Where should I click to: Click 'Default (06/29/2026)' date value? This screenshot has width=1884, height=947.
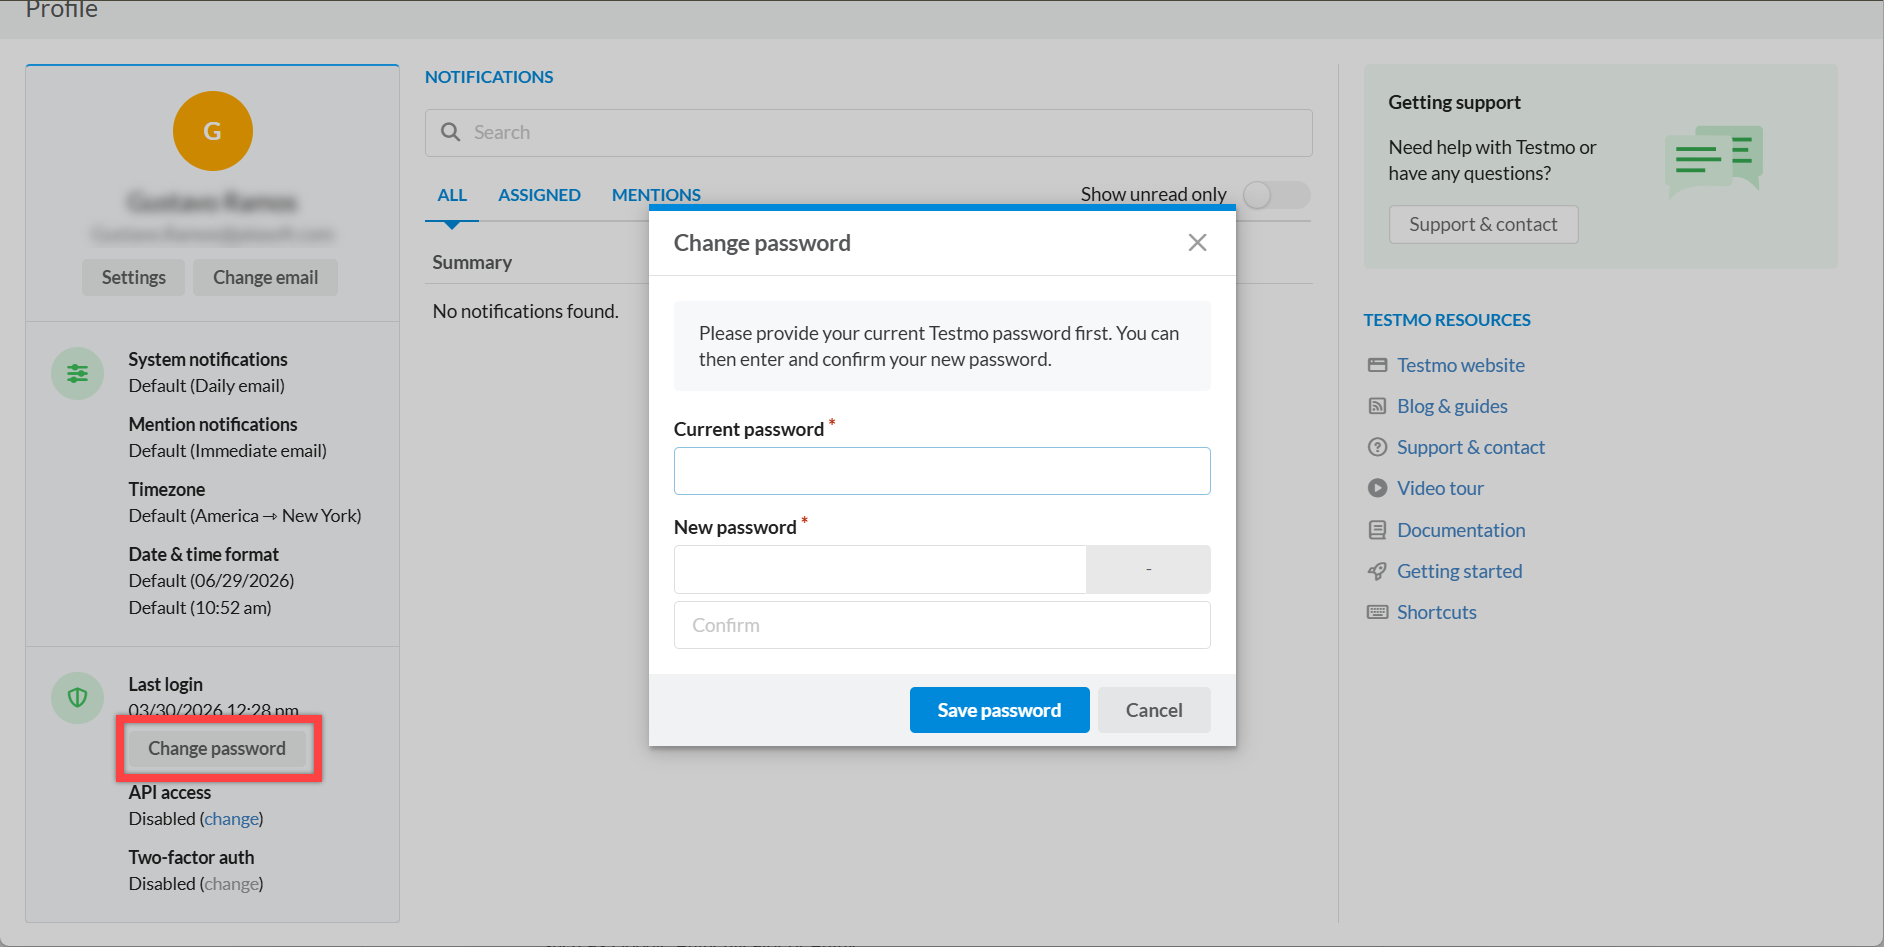coord(211,581)
